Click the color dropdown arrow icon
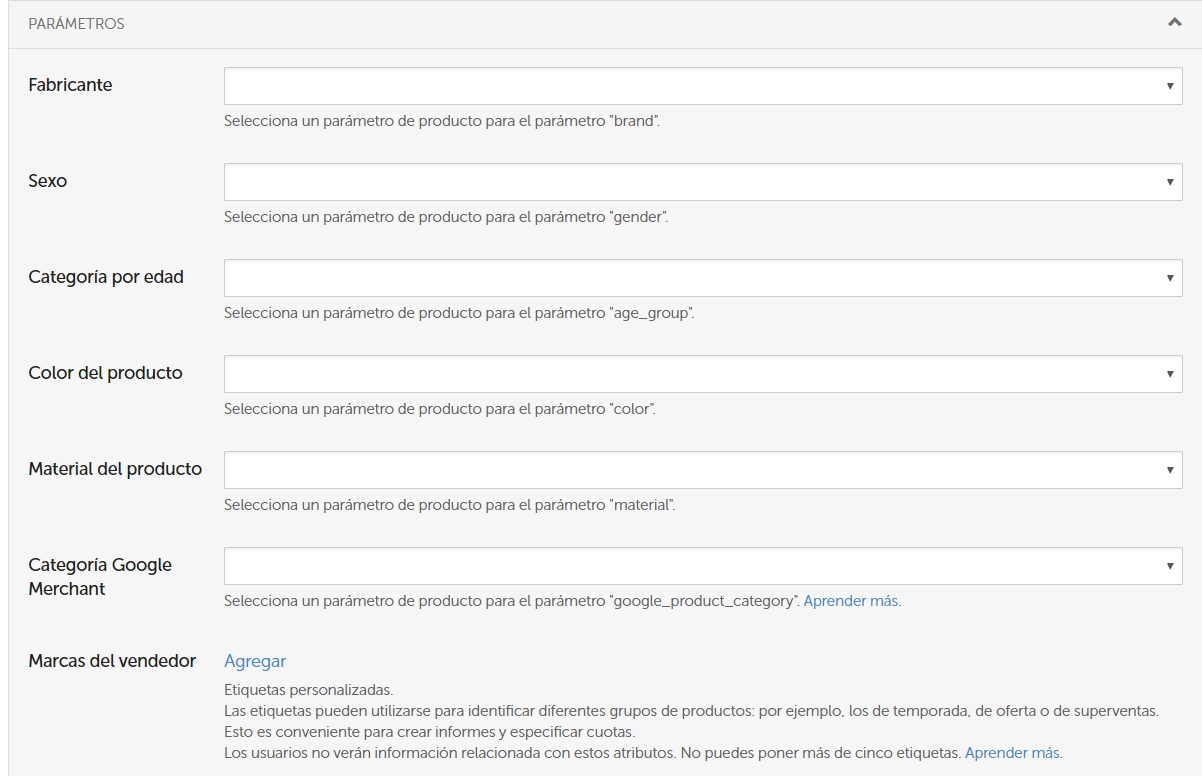Viewport: 1202px width, 776px height. point(1169,375)
